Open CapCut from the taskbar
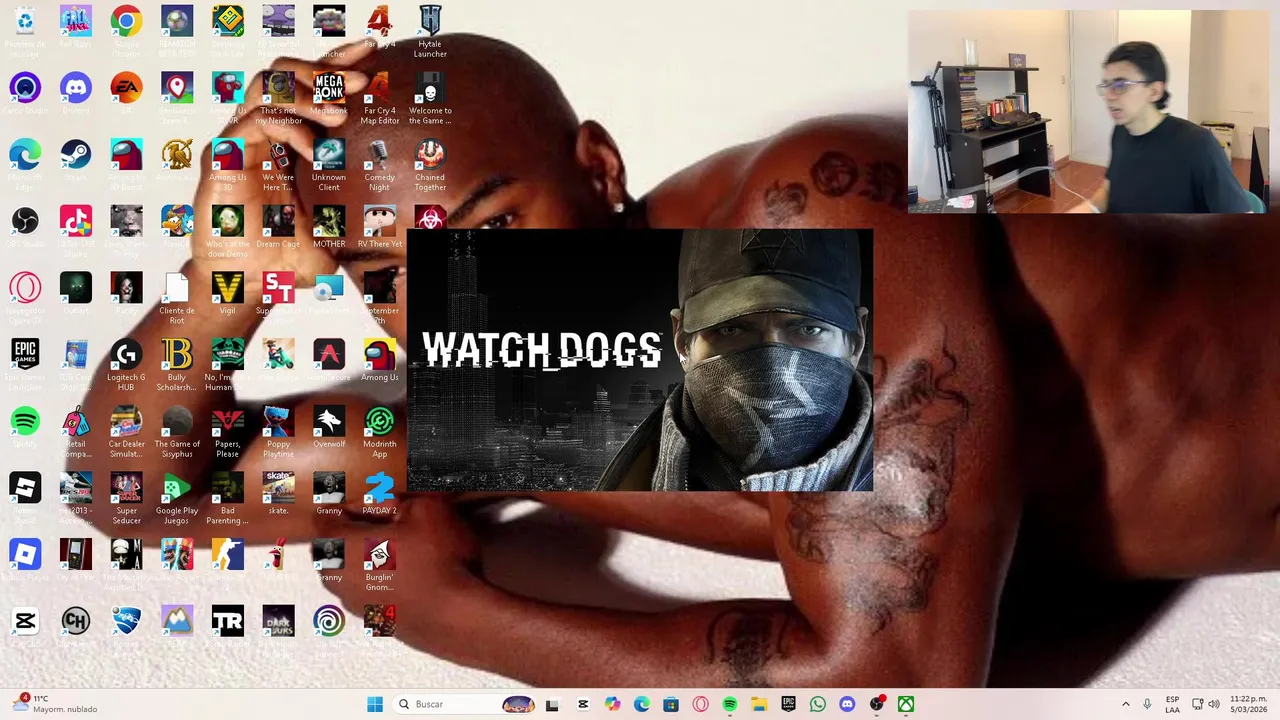This screenshot has width=1280, height=720. pos(583,704)
